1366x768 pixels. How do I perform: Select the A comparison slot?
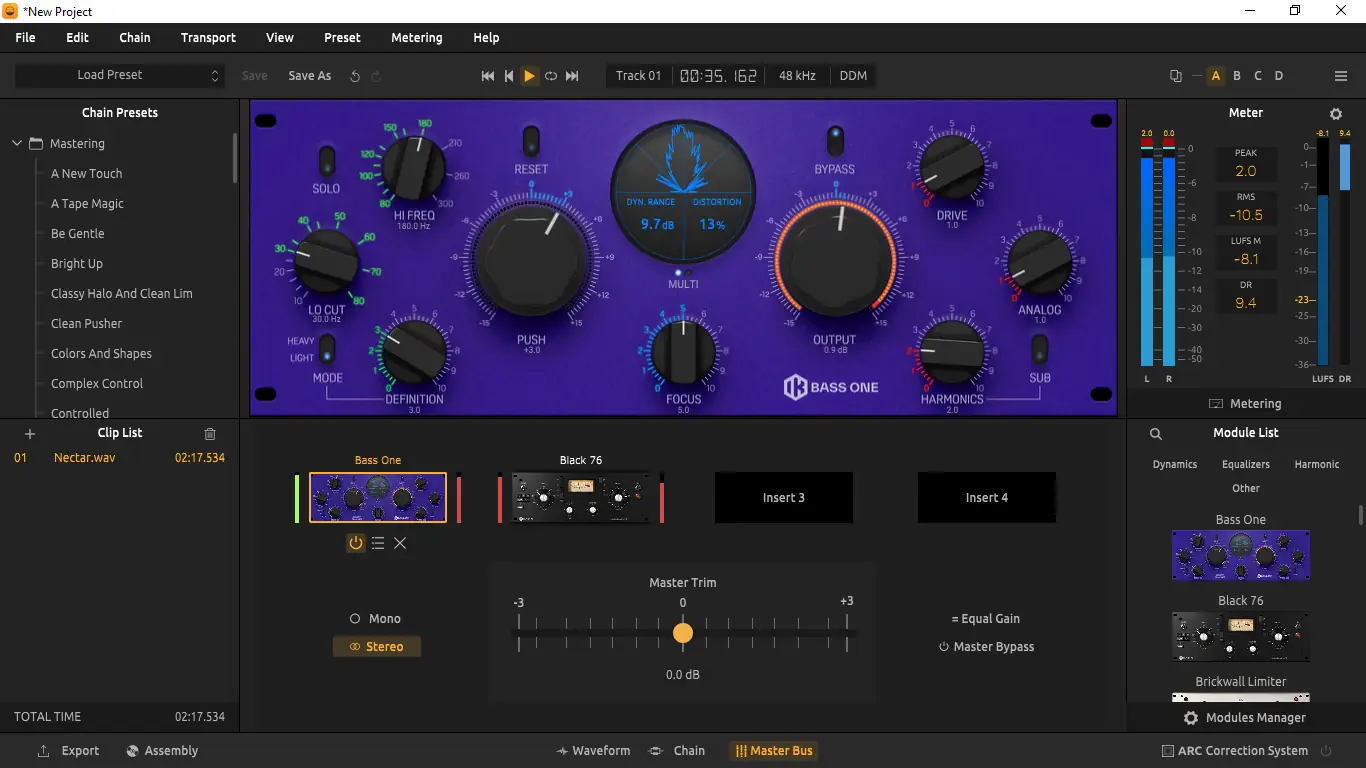pyautogui.click(x=1216, y=76)
